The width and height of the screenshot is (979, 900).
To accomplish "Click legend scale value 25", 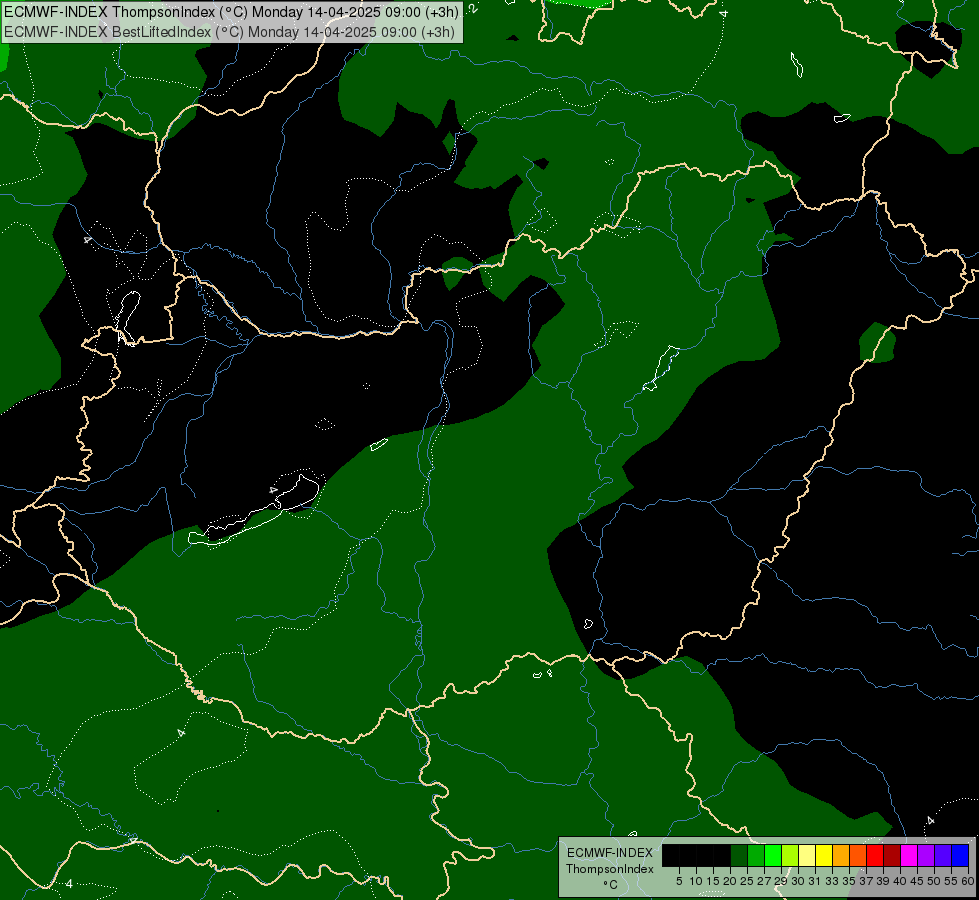I will click(747, 881).
